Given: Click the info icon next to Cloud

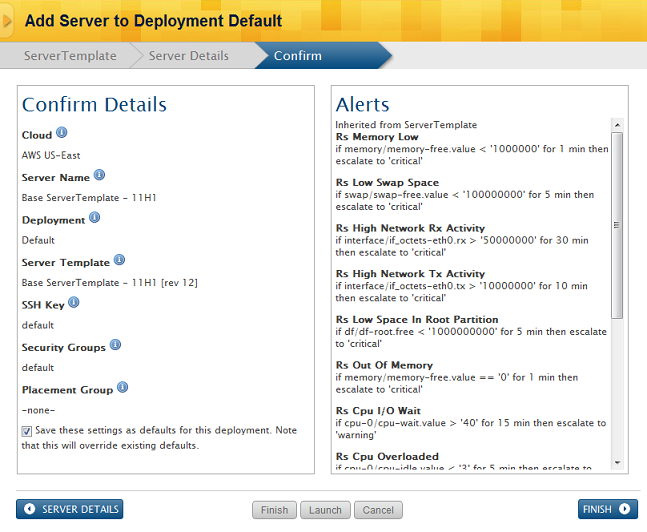Looking at the screenshot, I should pyautogui.click(x=61, y=132).
